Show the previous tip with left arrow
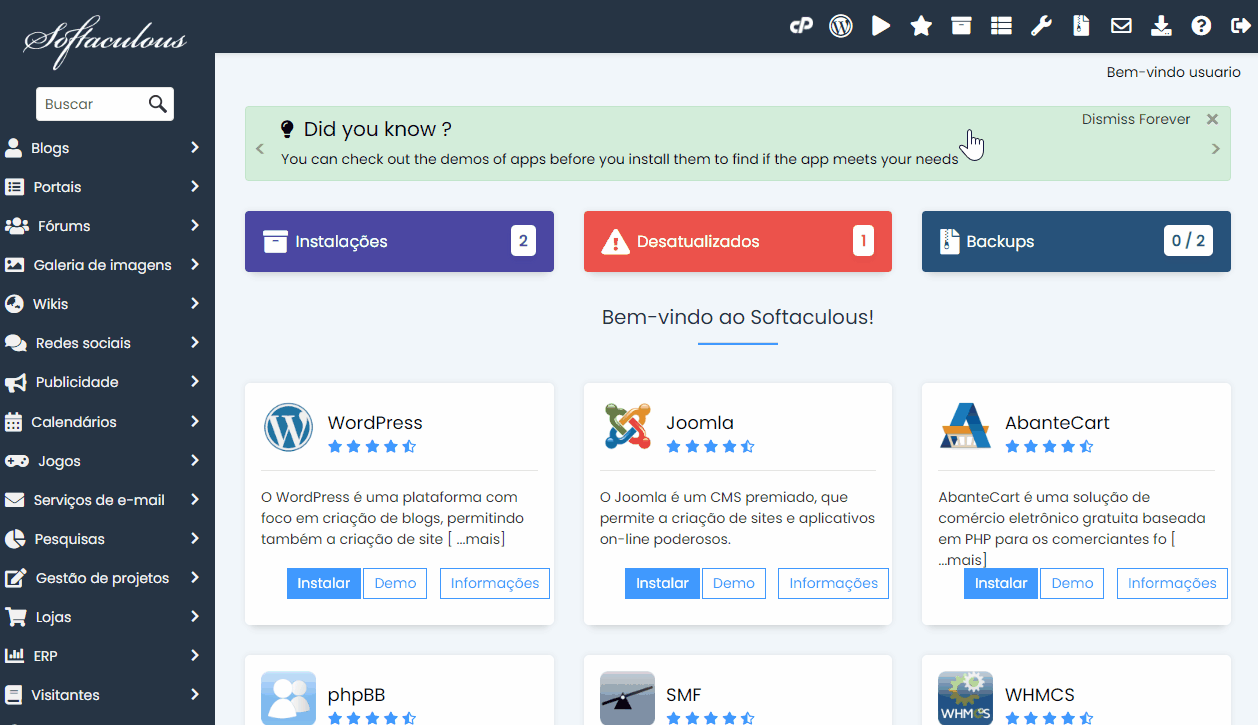Viewport: 1258px width, 725px height. point(260,149)
